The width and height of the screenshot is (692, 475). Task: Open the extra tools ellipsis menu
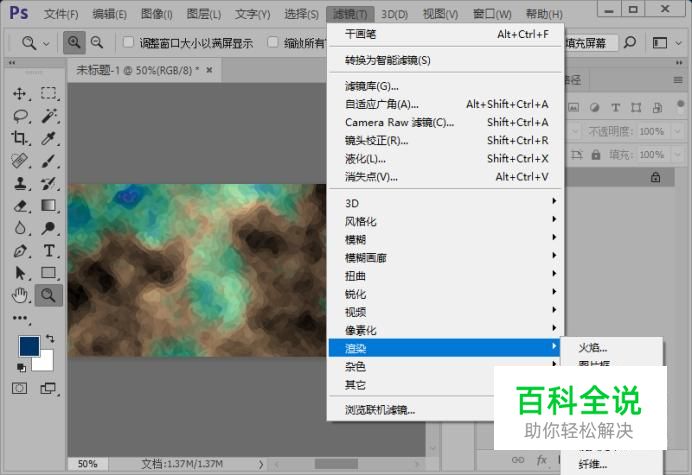[20, 318]
